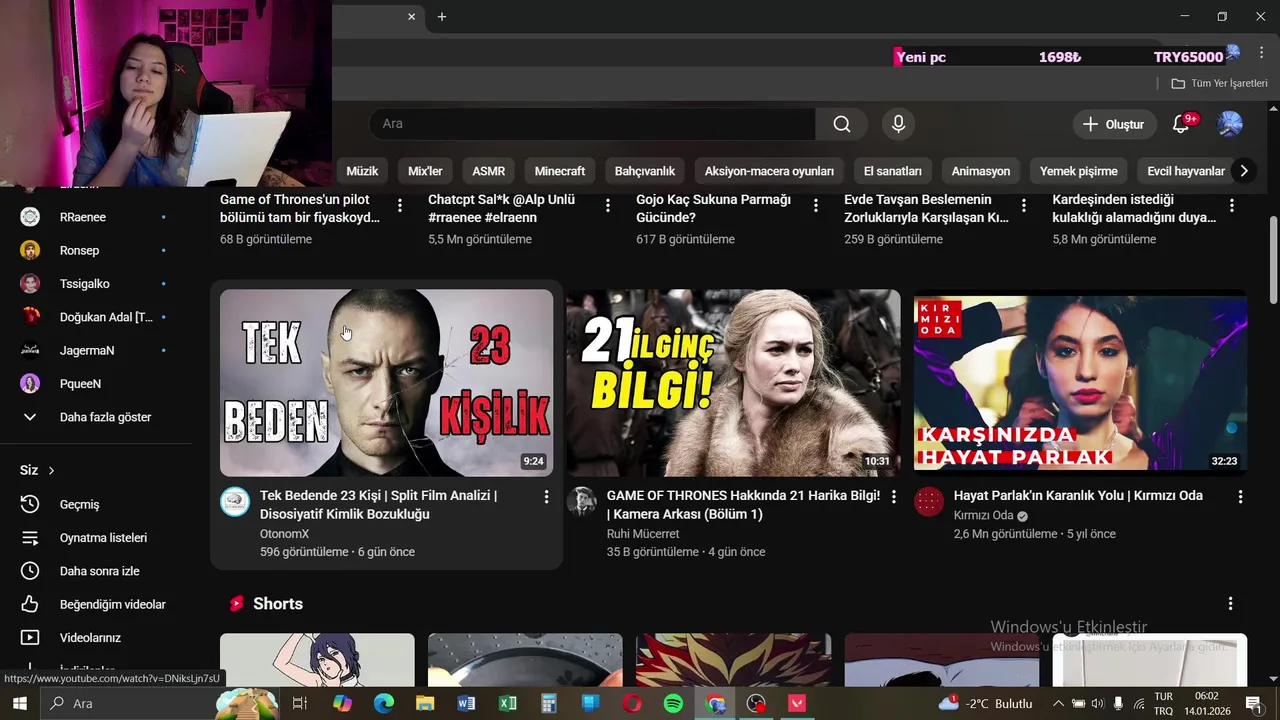Viewport: 1280px width, 720px height.
Task: Open Windows Start menu
Action: (19, 704)
